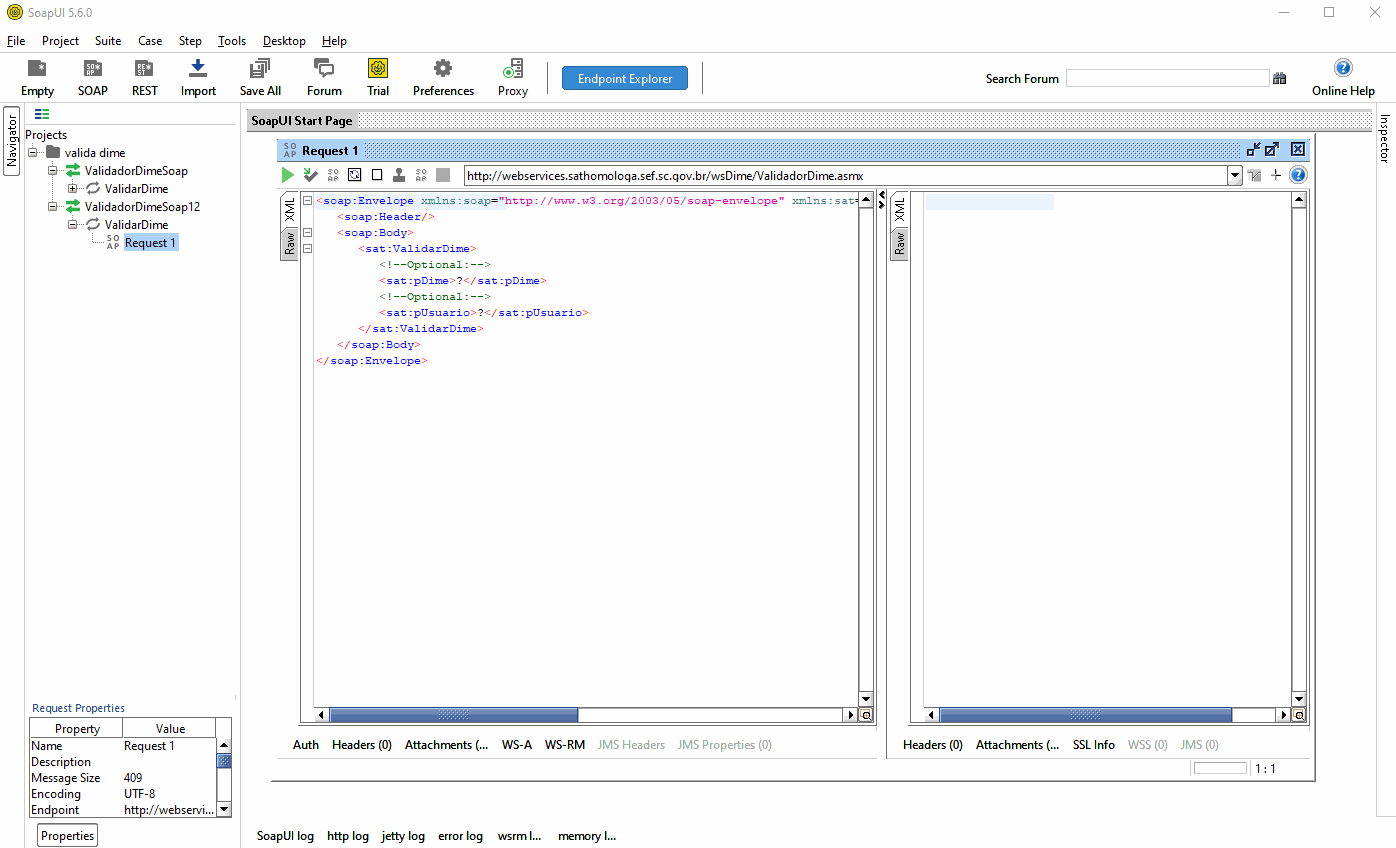Open the SoapUI log tab

285,836
